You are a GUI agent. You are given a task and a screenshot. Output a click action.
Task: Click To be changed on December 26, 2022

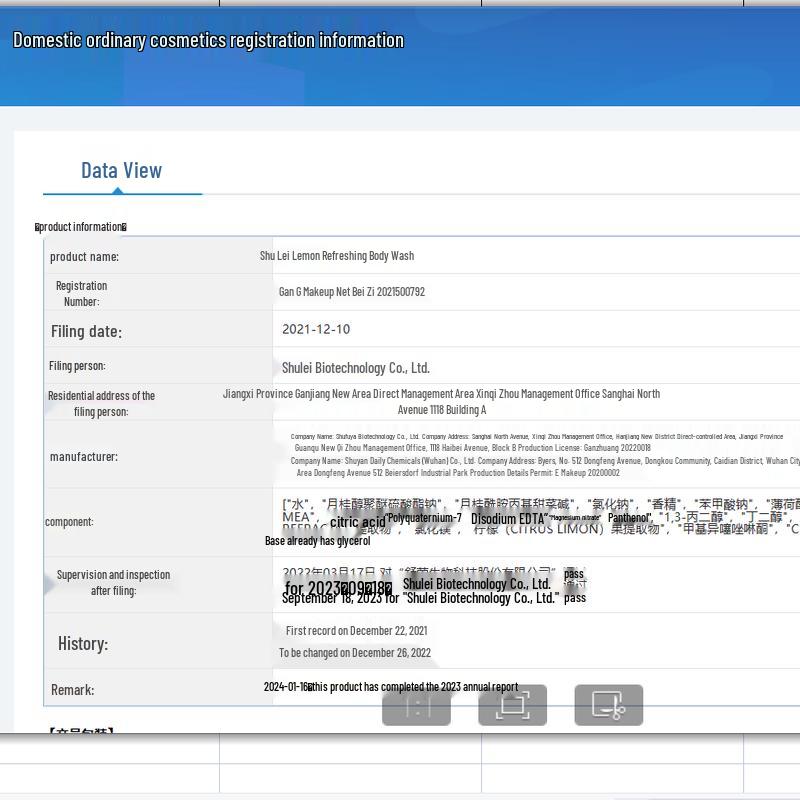tap(355, 653)
